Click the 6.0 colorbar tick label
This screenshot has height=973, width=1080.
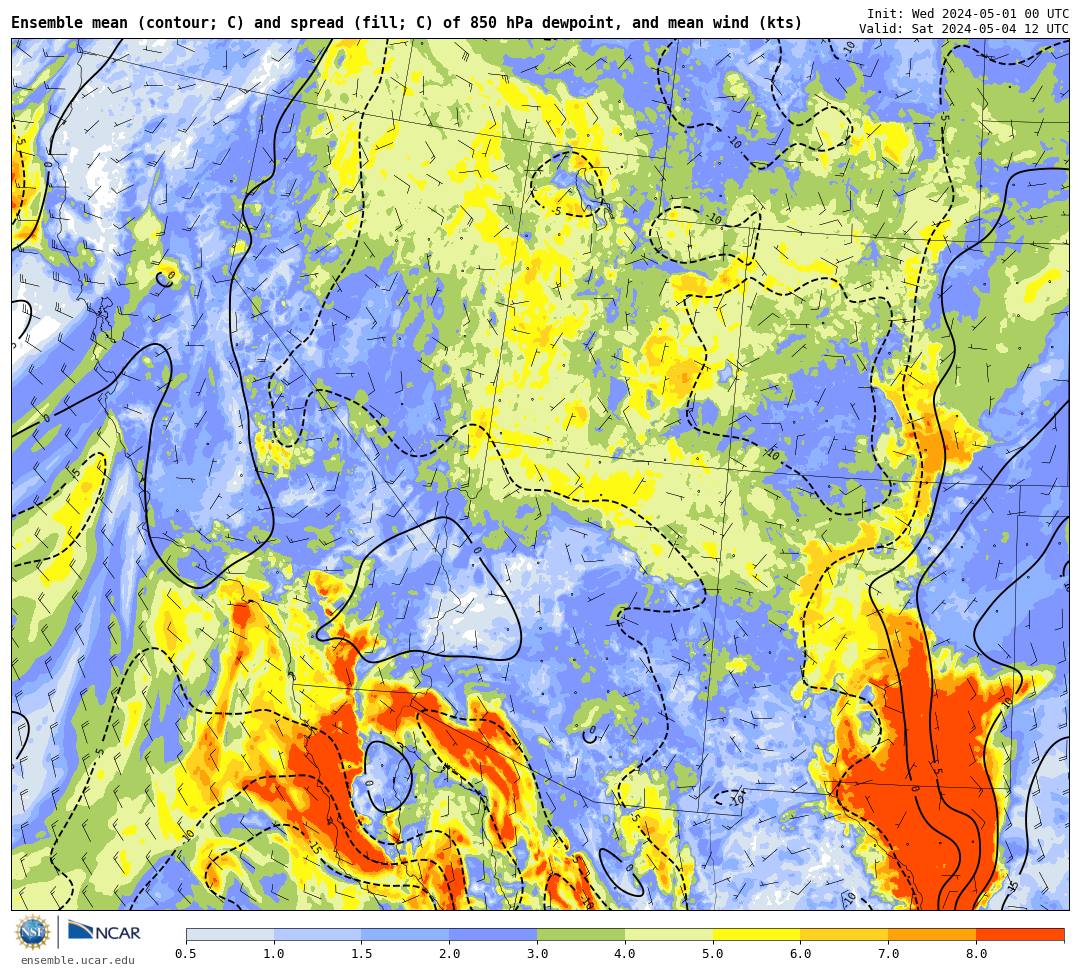point(800,954)
